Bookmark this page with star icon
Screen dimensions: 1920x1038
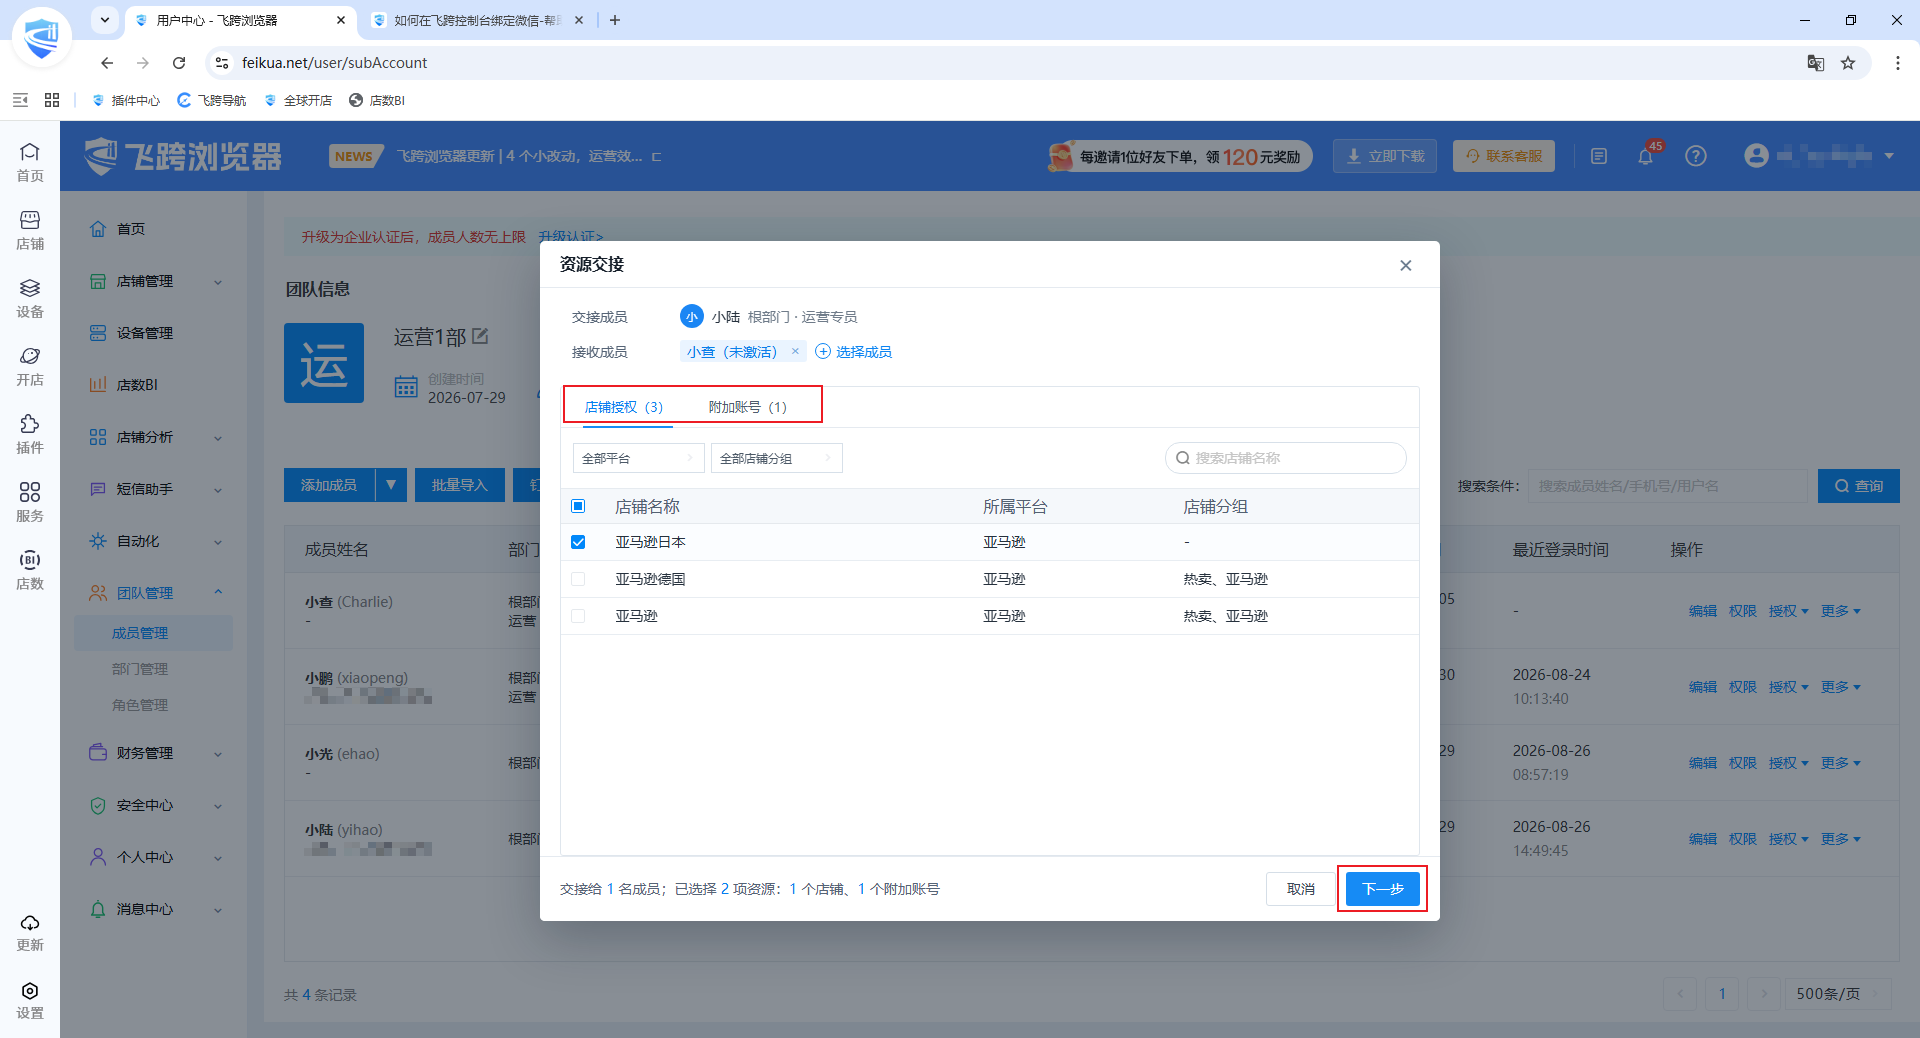(x=1848, y=63)
